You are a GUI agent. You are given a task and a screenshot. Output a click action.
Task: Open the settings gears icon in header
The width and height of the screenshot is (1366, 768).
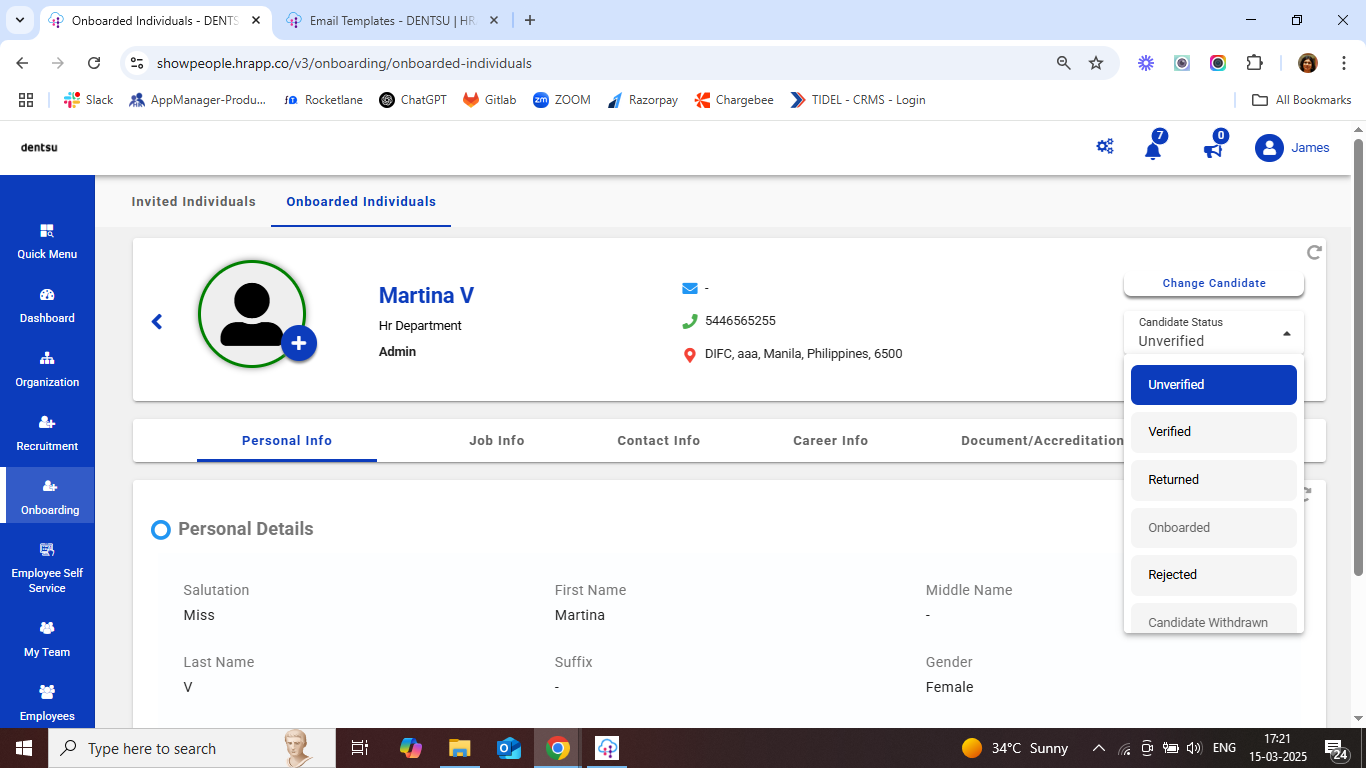point(1105,147)
